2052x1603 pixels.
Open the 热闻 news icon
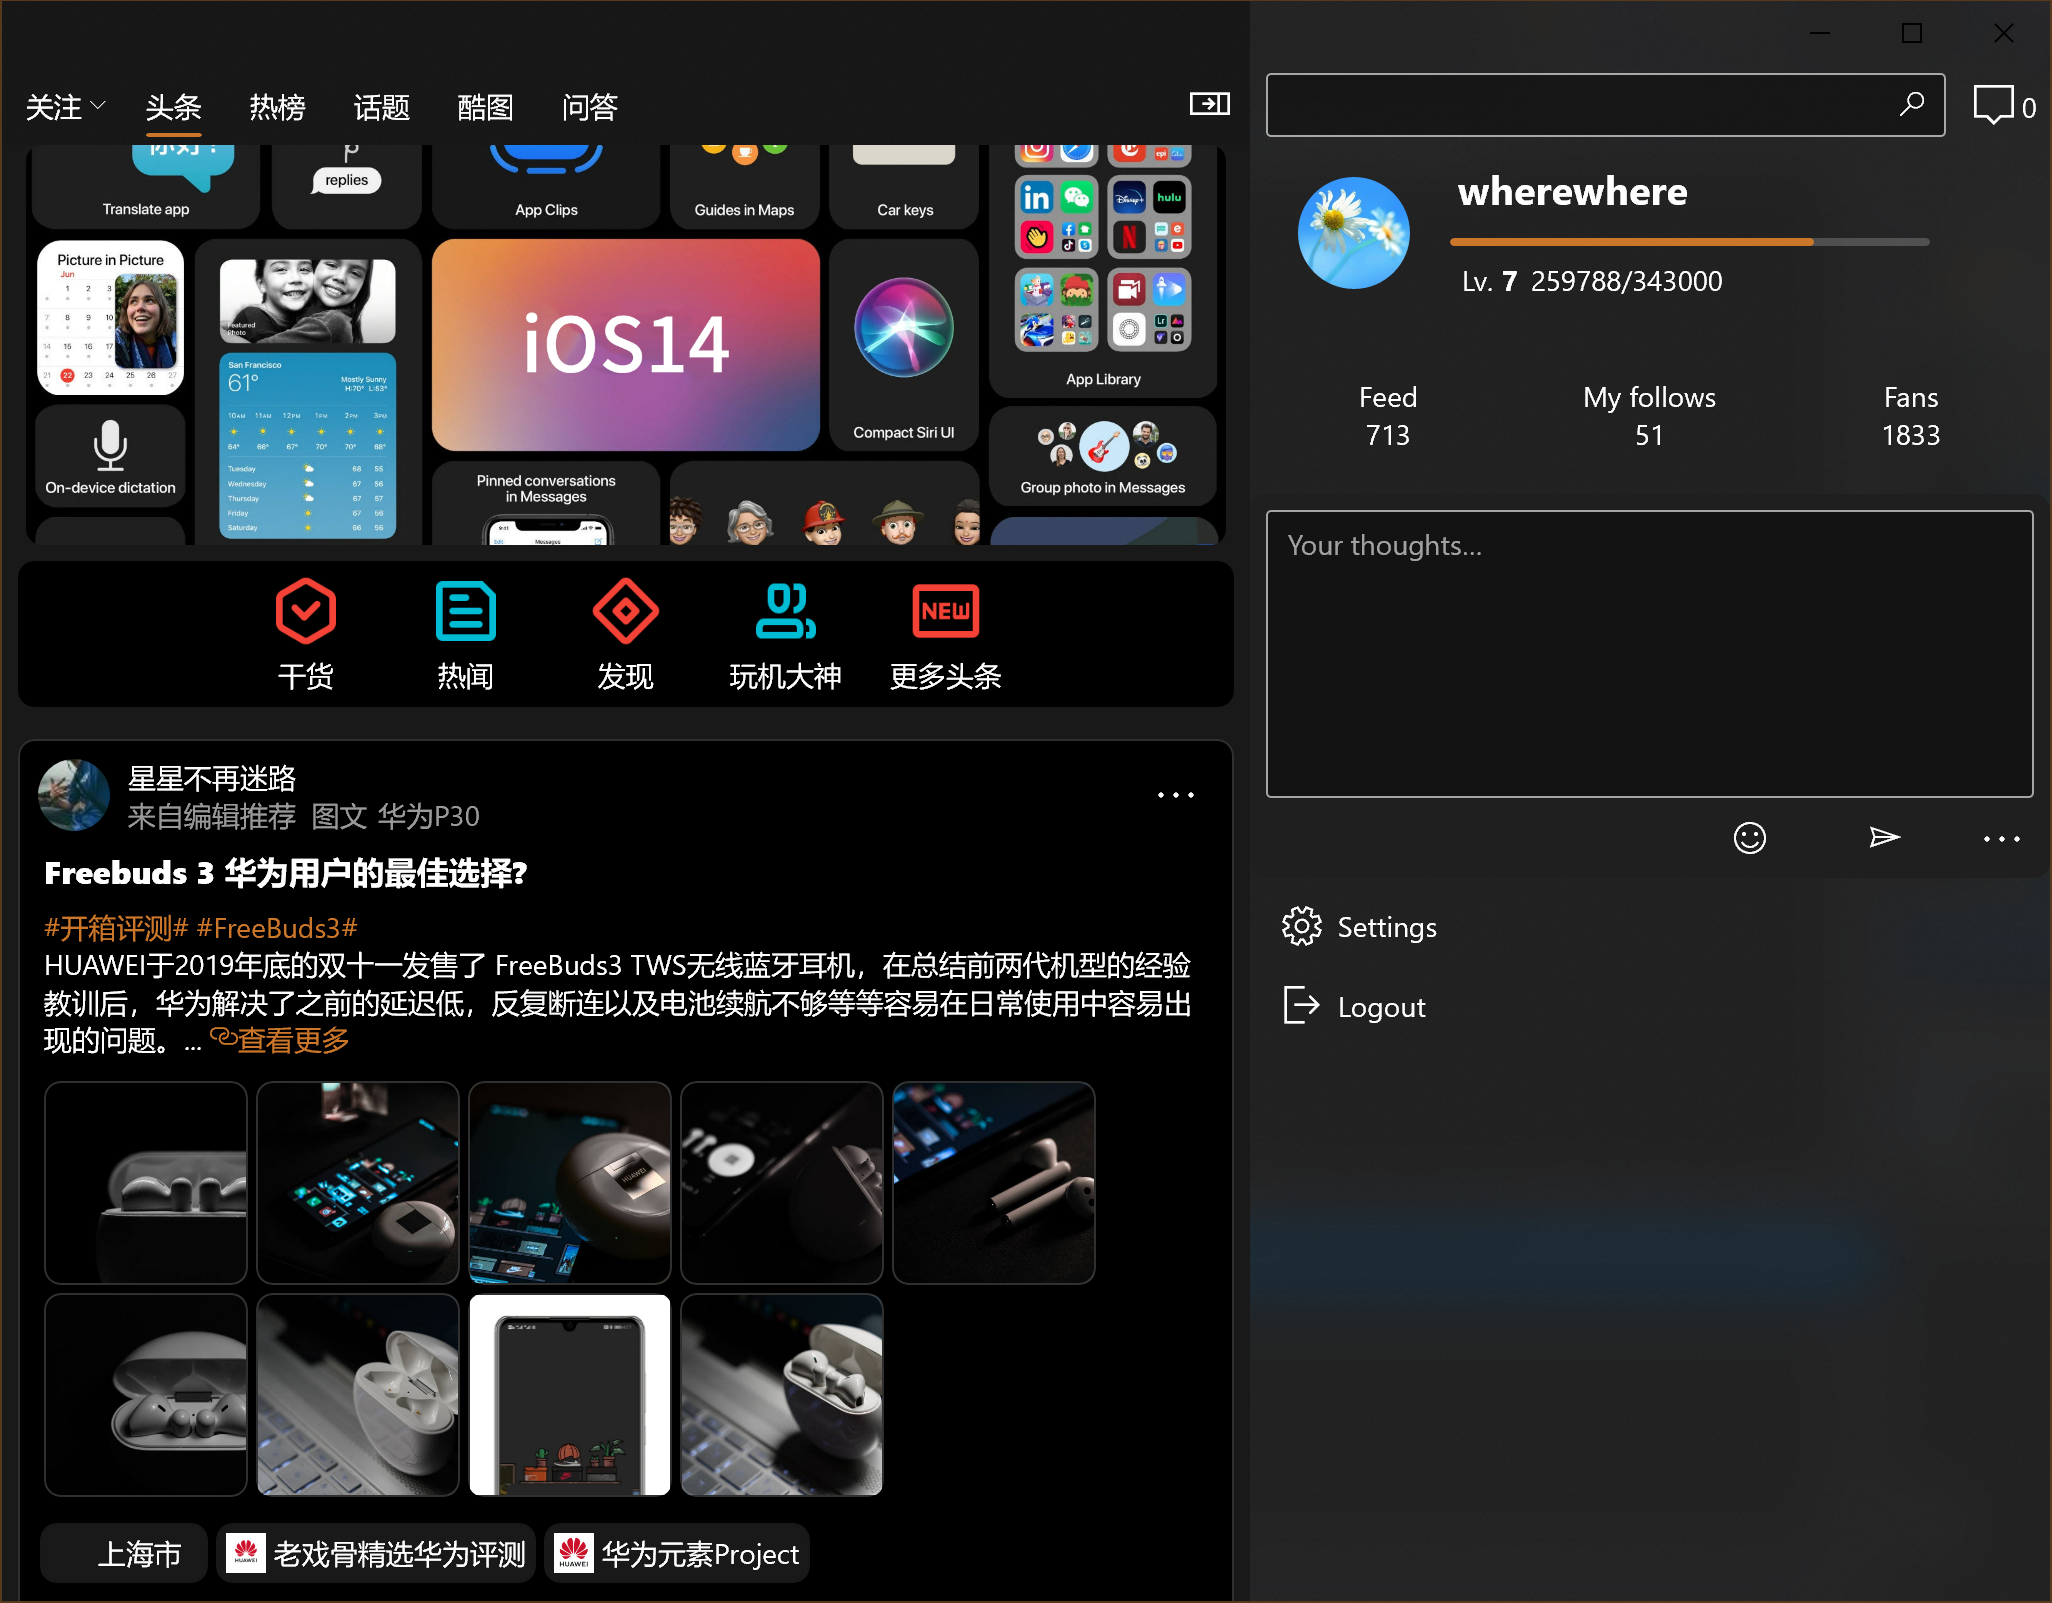465,611
